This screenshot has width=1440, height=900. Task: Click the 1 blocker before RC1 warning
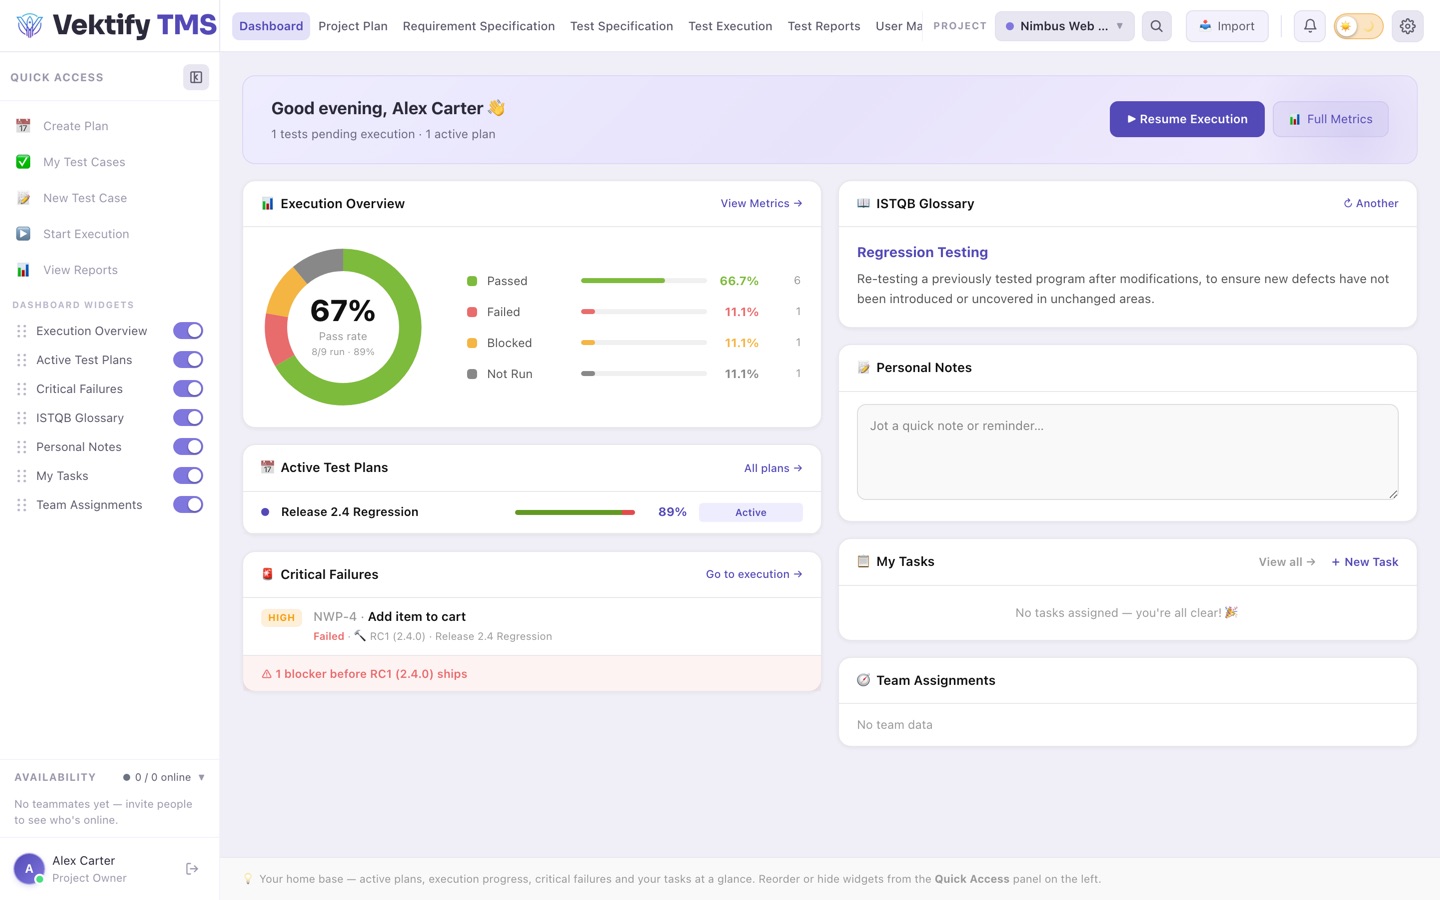tap(532, 674)
